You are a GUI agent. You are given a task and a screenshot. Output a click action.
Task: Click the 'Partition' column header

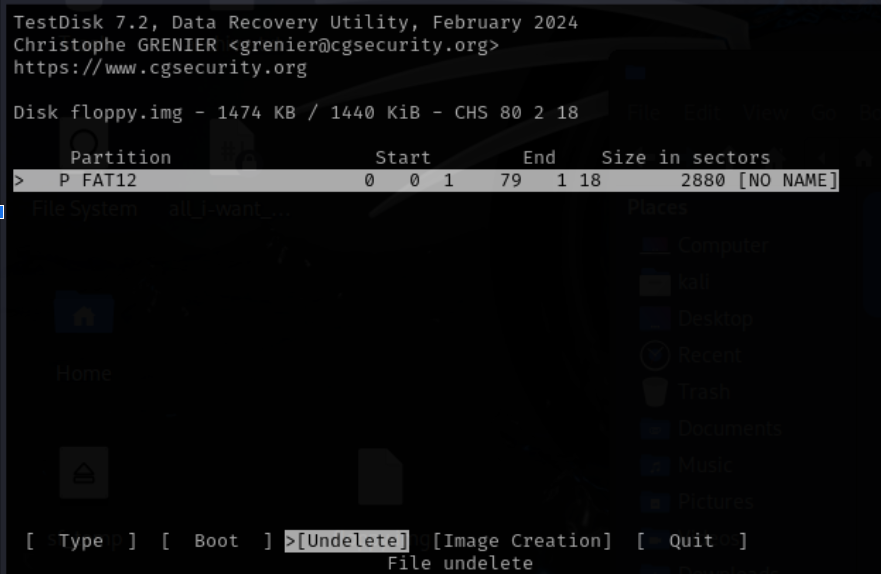click(121, 157)
